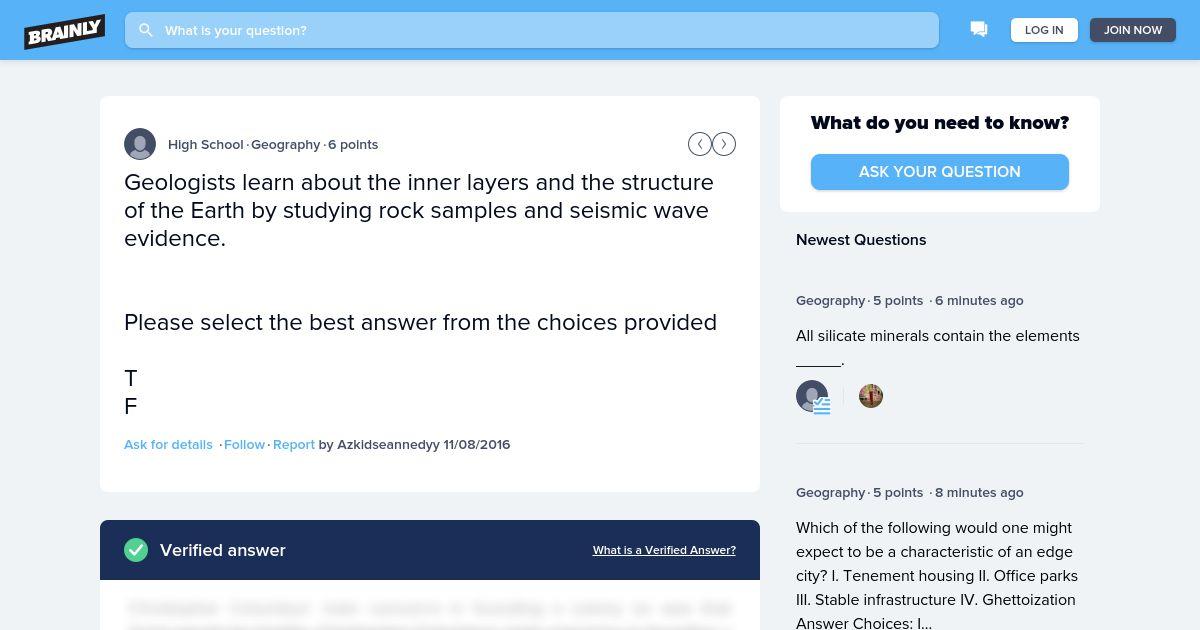Viewport: 1200px width, 630px height.
Task: Click the Ask for details link
Action: point(168,444)
